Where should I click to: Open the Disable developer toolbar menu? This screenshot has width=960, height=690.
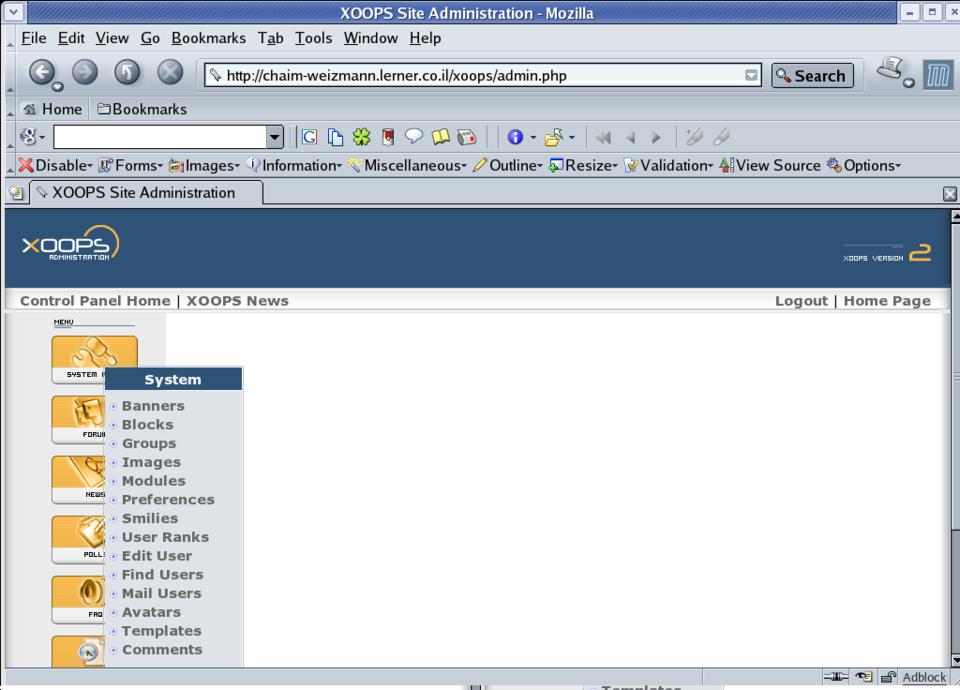pos(55,165)
